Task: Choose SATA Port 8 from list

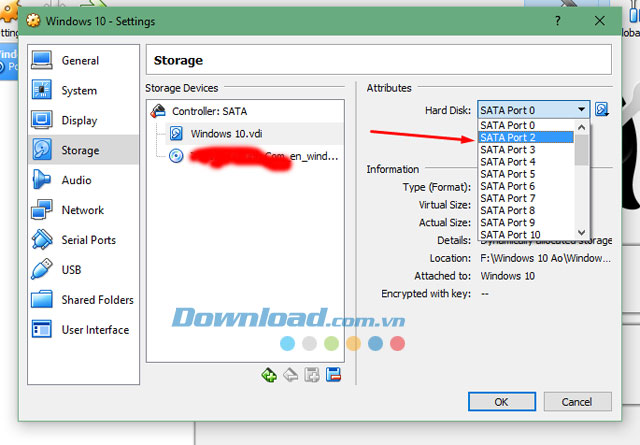Action: pos(526,211)
